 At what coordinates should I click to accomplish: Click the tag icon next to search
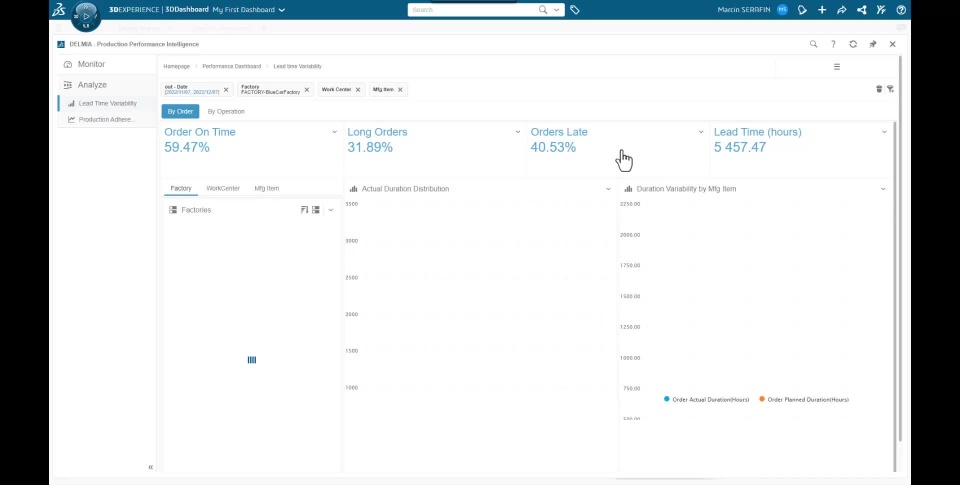click(x=574, y=10)
